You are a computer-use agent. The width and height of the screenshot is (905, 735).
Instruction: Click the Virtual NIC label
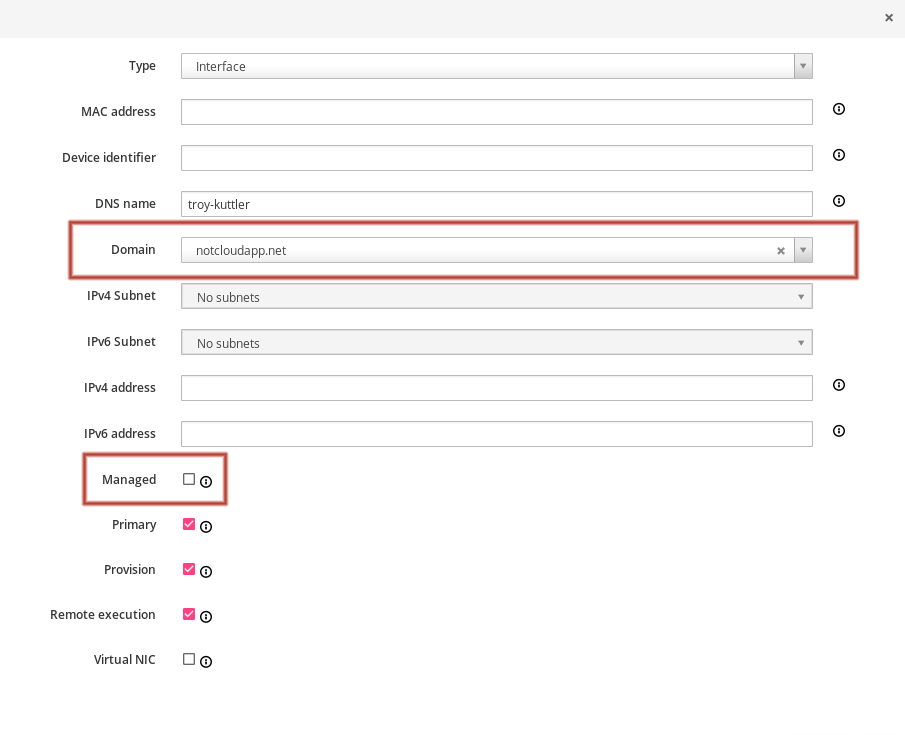click(x=125, y=659)
